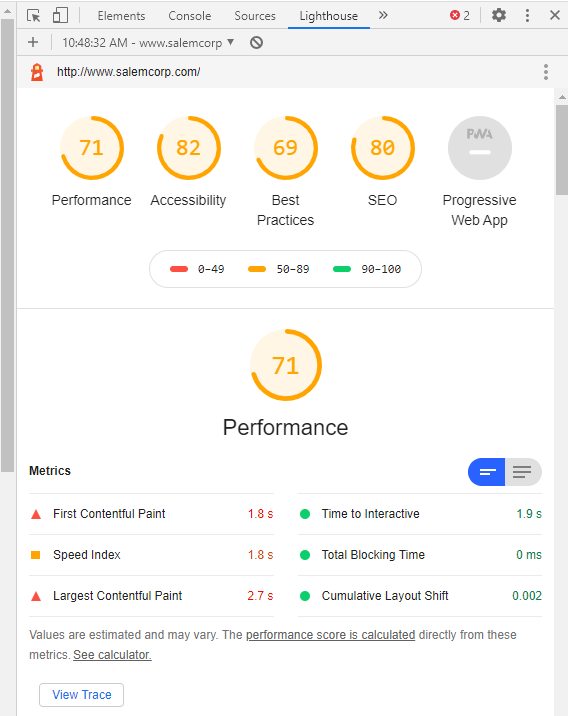Open 'performance score is calculated' link
568x716 pixels.
[x=331, y=635]
